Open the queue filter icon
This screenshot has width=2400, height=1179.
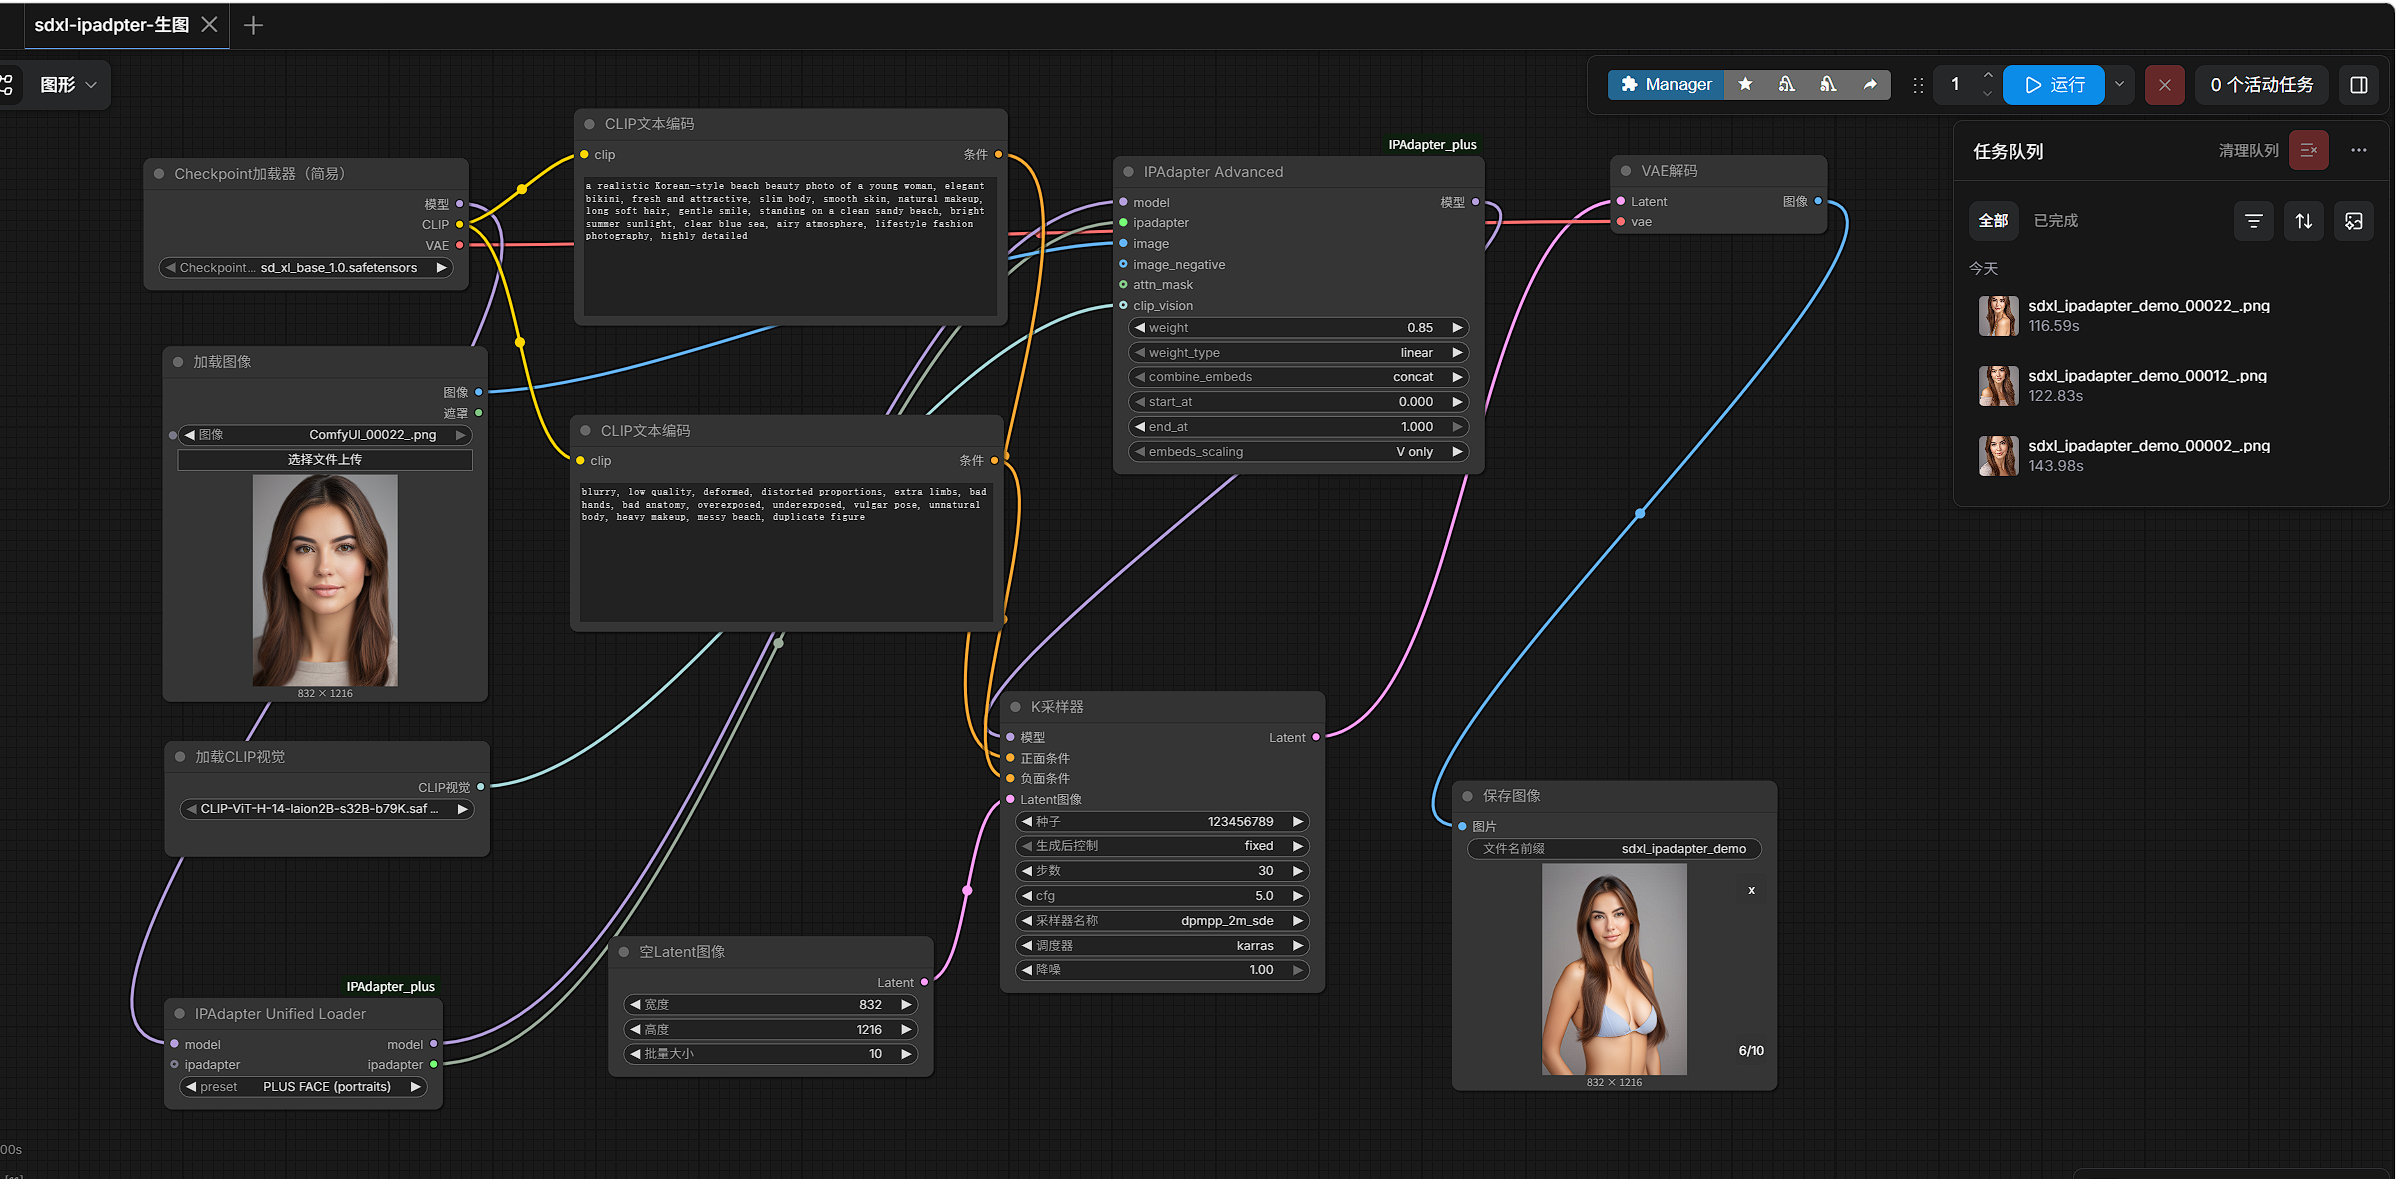2253,221
